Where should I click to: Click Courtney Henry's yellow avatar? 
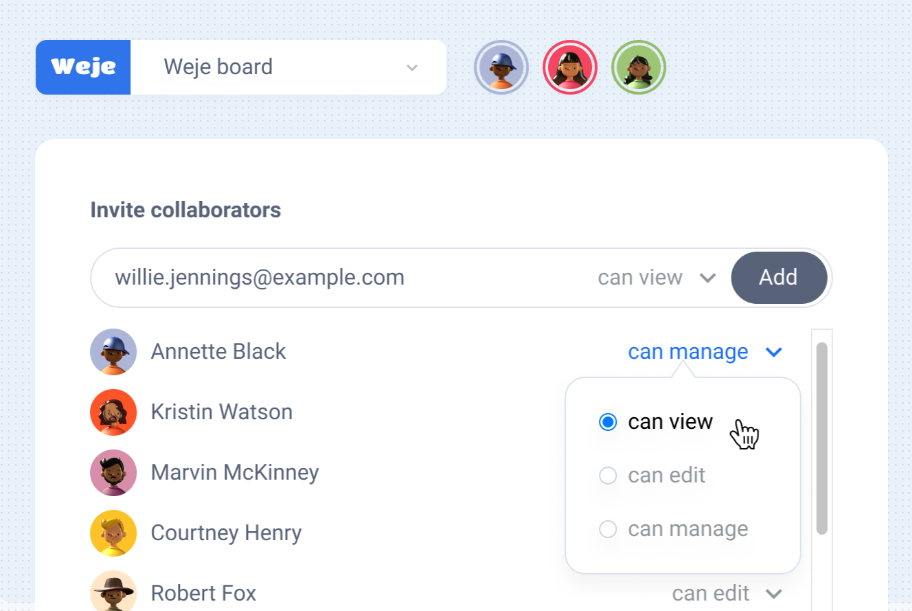(x=113, y=533)
